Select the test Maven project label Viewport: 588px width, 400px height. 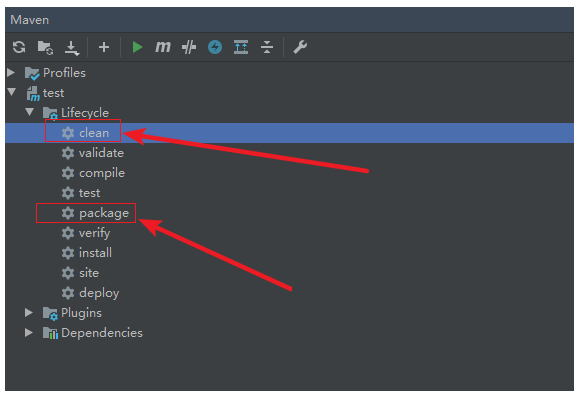pos(53,93)
